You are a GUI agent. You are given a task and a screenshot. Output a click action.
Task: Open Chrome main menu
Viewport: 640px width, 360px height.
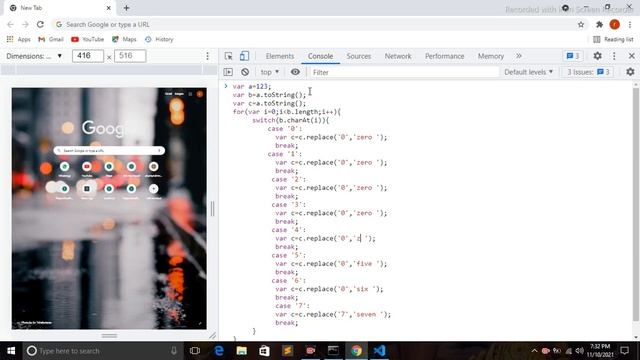(x=630, y=24)
